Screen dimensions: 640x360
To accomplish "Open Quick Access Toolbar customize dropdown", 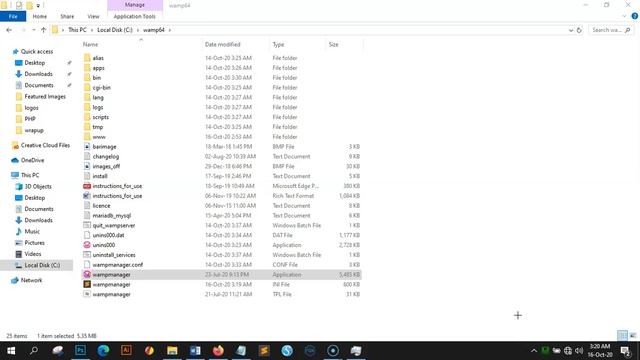I will click(38, 6).
